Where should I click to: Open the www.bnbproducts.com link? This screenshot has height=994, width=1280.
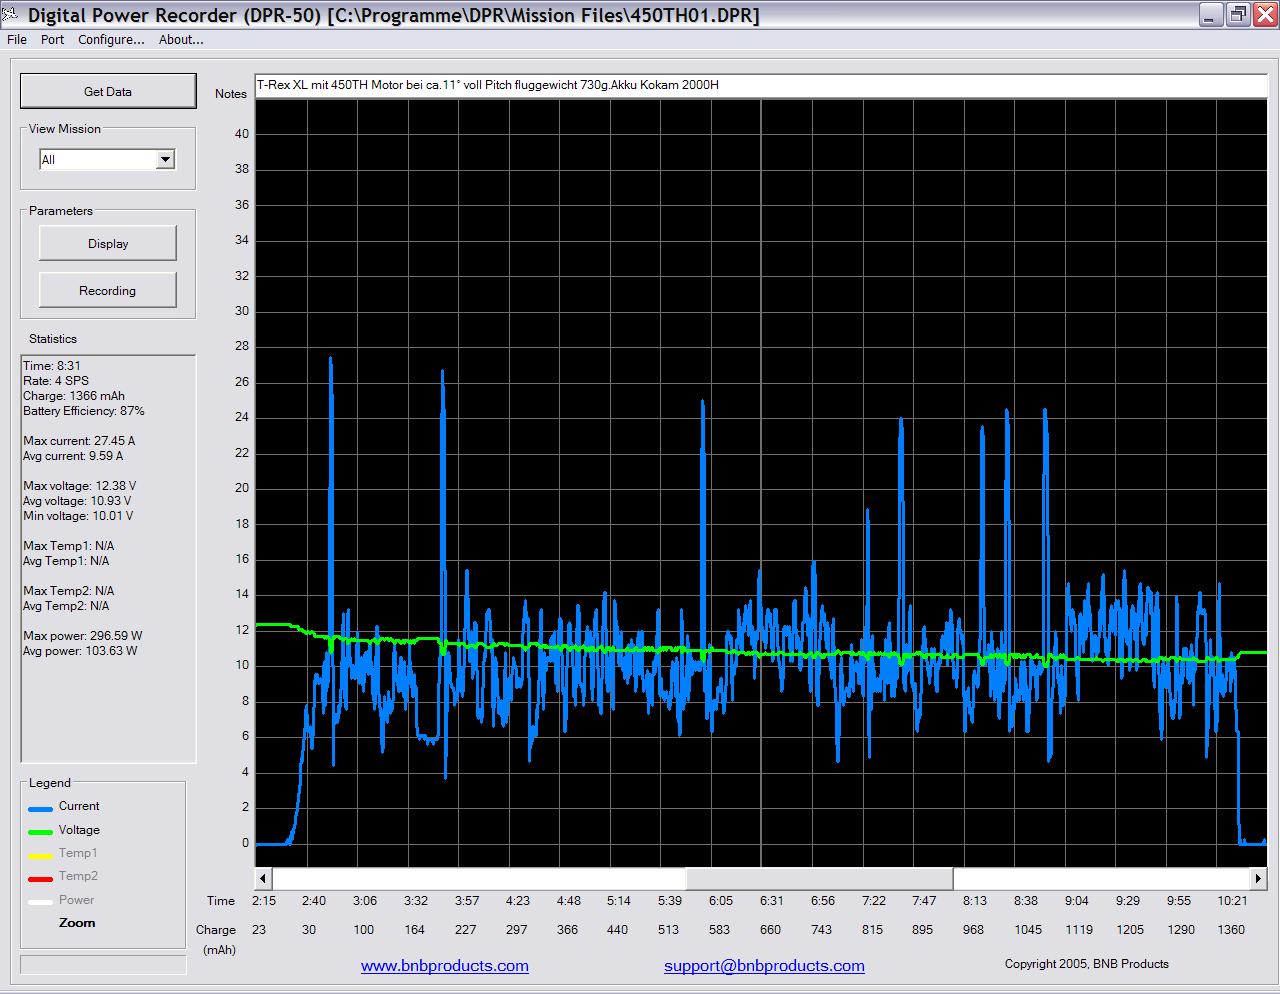(x=445, y=965)
